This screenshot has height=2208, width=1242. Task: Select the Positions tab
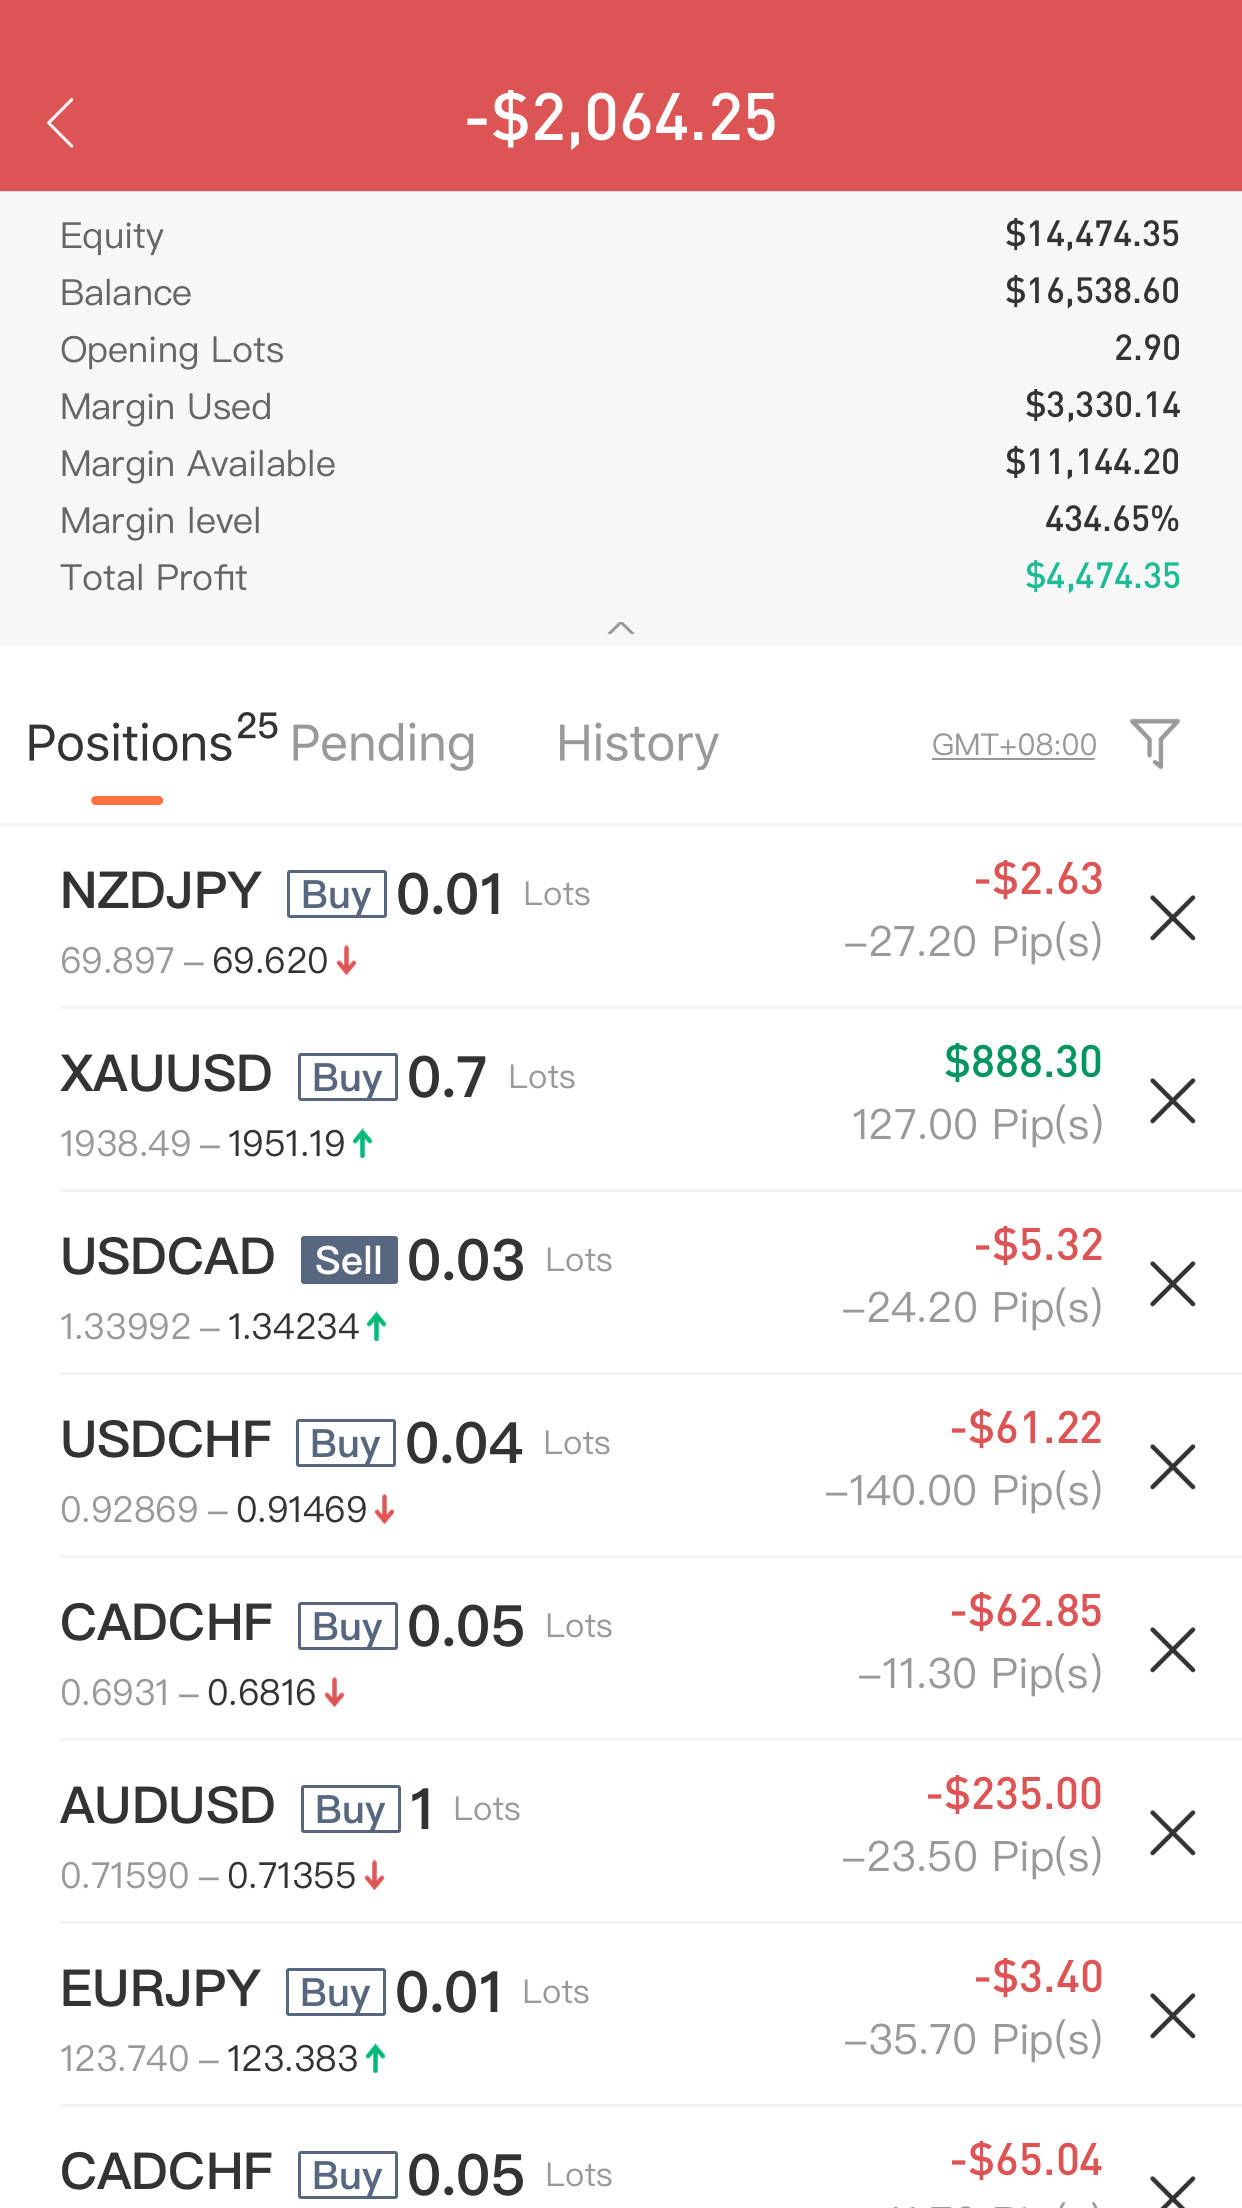coord(130,744)
